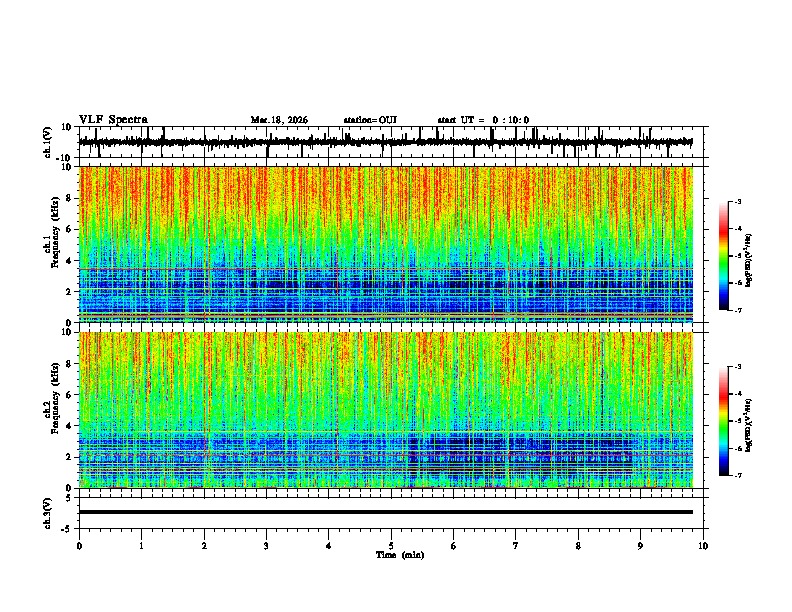This screenshot has width=792, height=612.
Task: Click the "5" tick on ch.3(V) axis
Action: (x=70, y=498)
